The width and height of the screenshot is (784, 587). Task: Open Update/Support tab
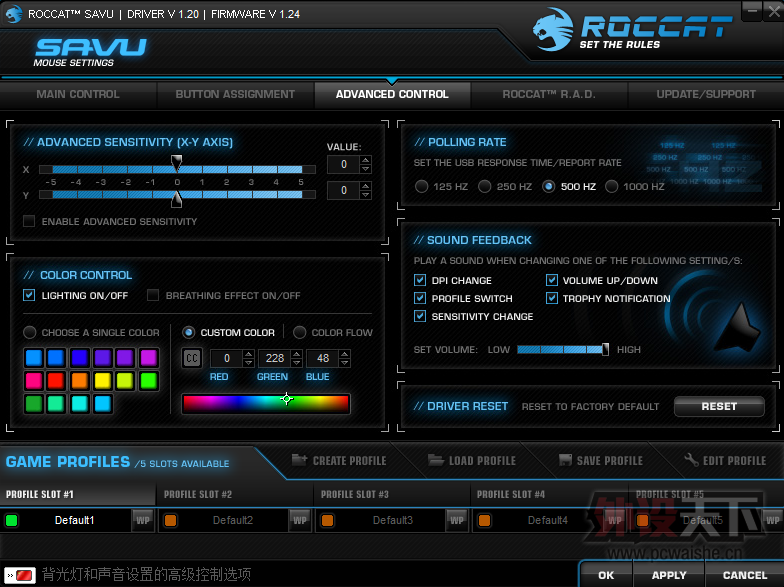pyautogui.click(x=706, y=94)
